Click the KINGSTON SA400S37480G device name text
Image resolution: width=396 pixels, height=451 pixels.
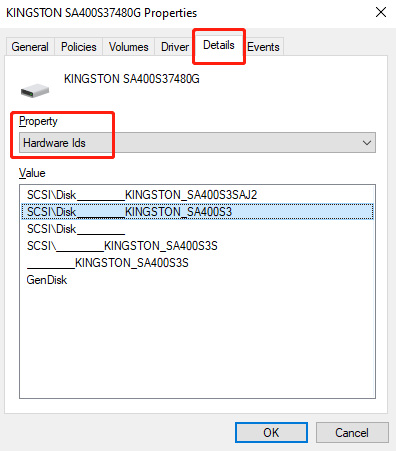(132, 79)
